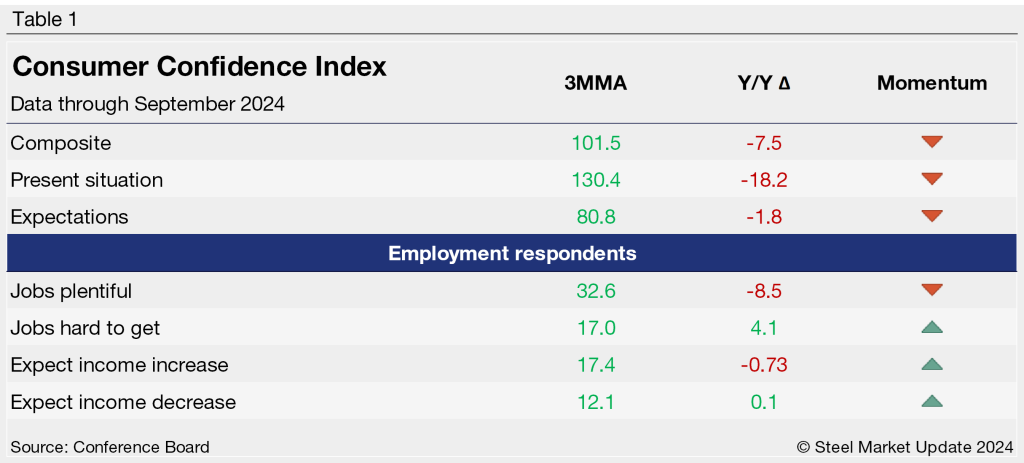Click the Momentum column header
The width and height of the screenshot is (1024, 463).
tap(932, 83)
